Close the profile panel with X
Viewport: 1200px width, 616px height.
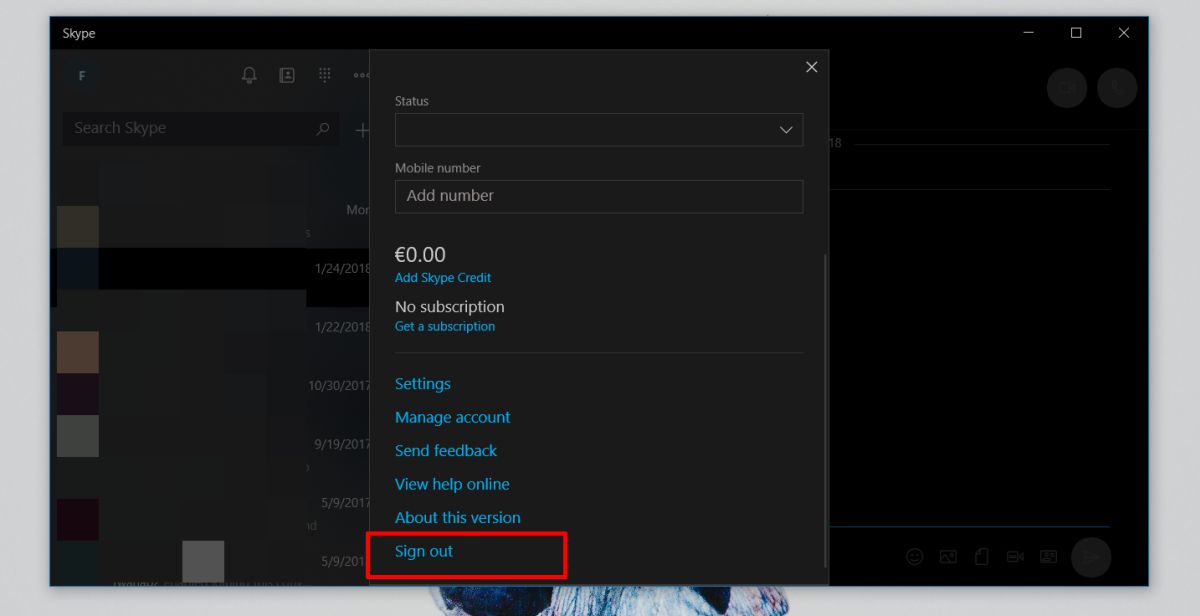point(811,67)
